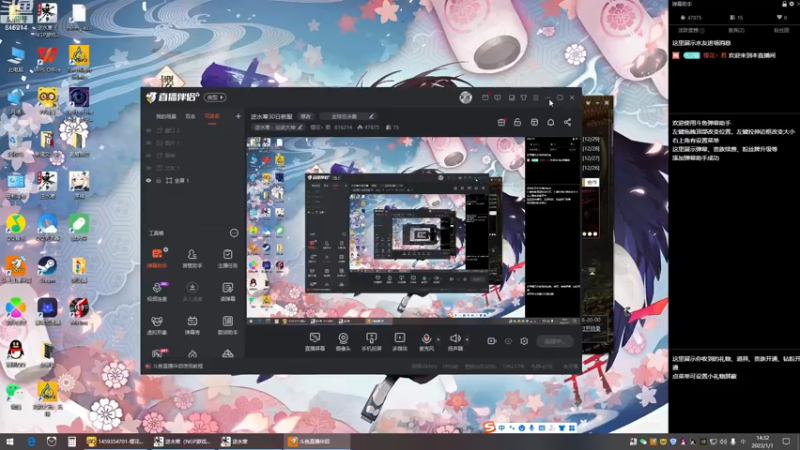Edit the 逆水寒 game category tag

coord(278,127)
